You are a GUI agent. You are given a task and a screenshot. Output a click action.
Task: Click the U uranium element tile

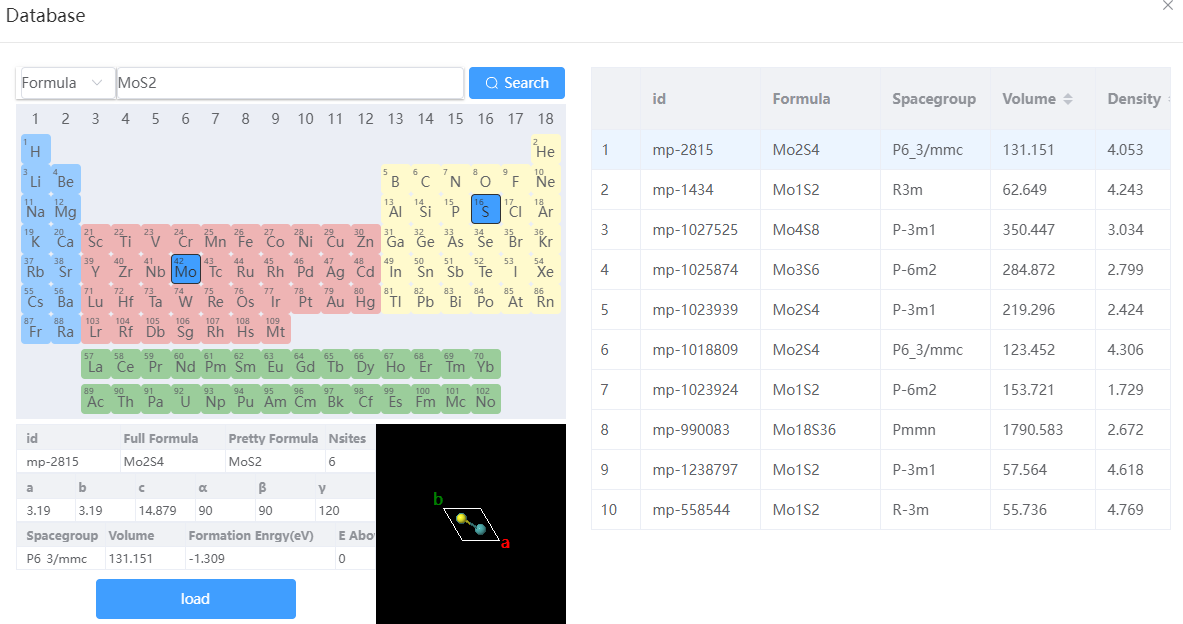[x=186, y=399]
